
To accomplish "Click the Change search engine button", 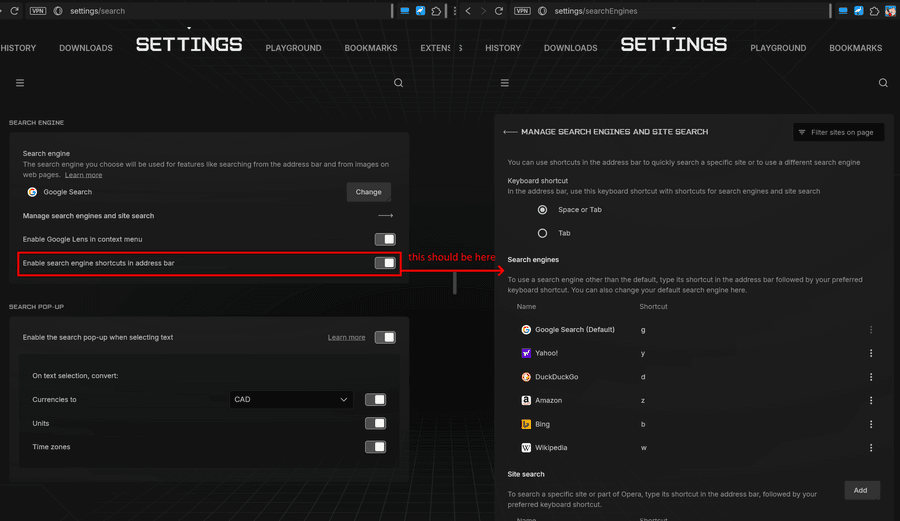I will click(368, 192).
